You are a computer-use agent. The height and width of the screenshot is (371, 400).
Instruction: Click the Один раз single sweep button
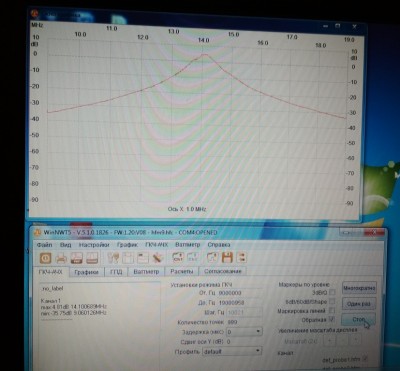coord(359,304)
